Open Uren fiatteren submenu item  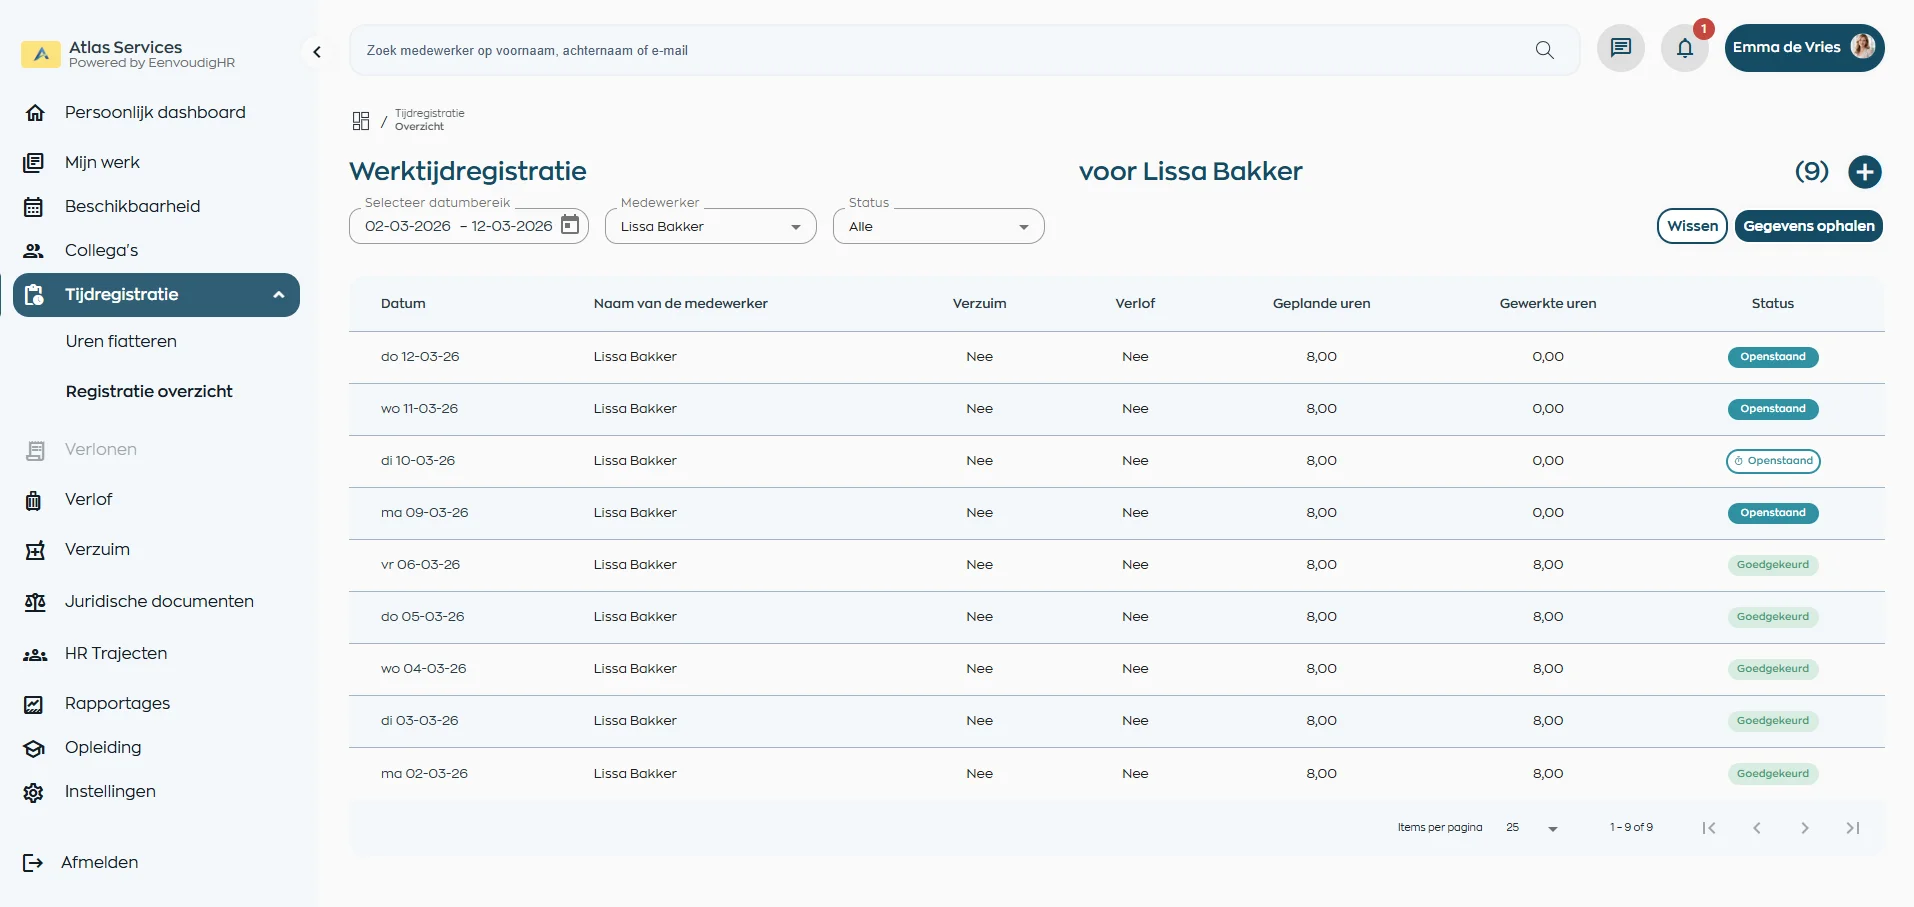121,342
